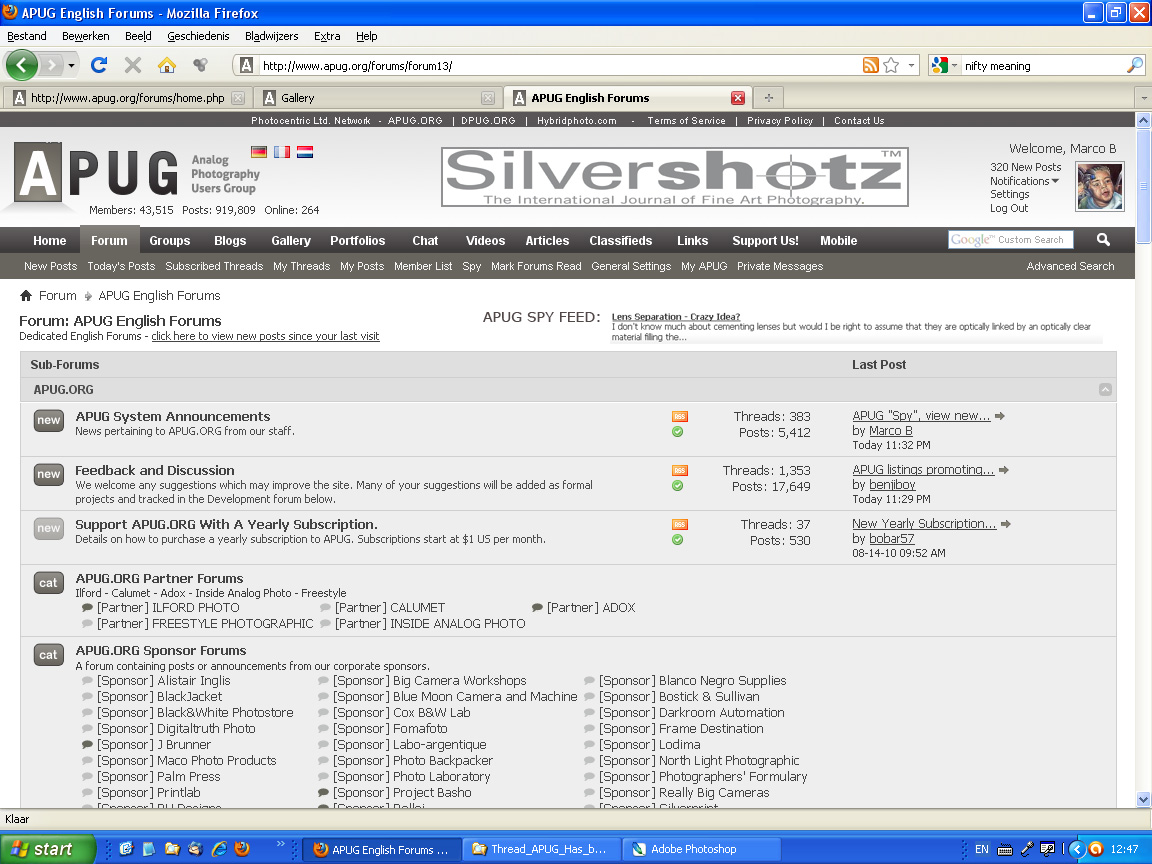Run search with magnifier in Firefox search box
The height and width of the screenshot is (864, 1152).
(x=1134, y=65)
